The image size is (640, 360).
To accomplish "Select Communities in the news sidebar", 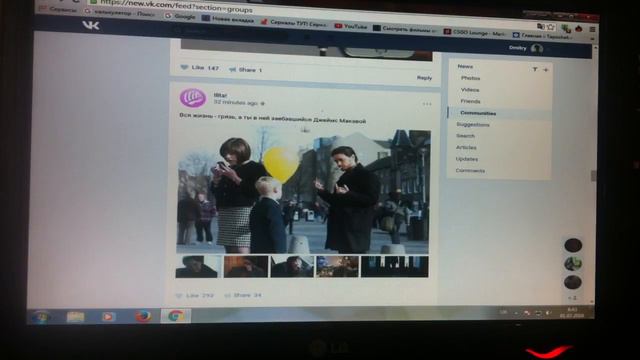I will coord(478,113).
